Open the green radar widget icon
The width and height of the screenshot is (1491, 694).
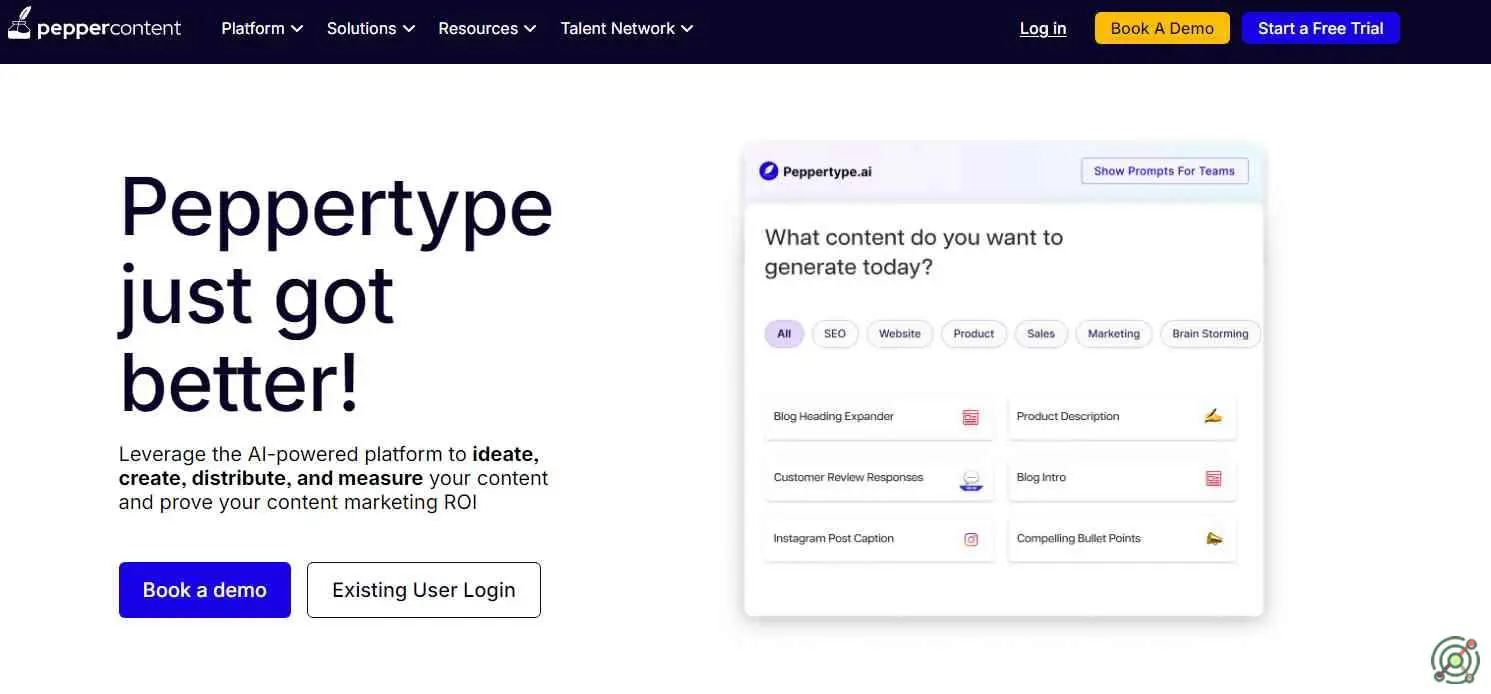pos(1455,658)
